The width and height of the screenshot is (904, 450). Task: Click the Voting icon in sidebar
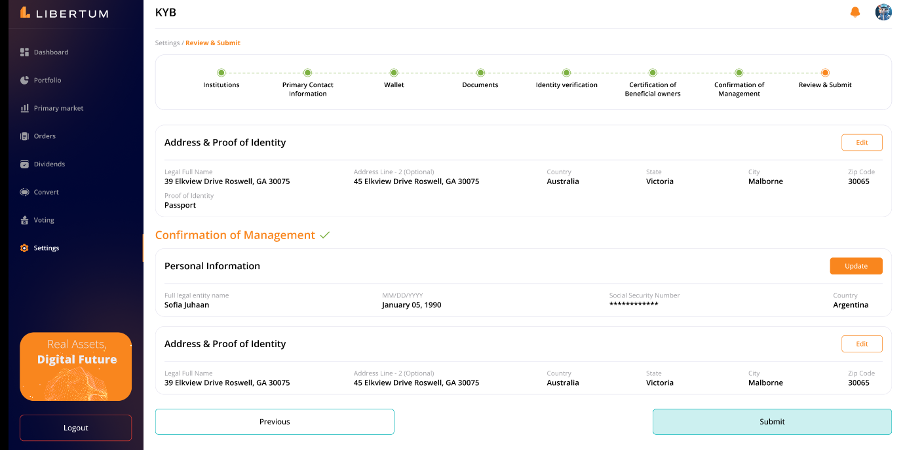(24, 220)
